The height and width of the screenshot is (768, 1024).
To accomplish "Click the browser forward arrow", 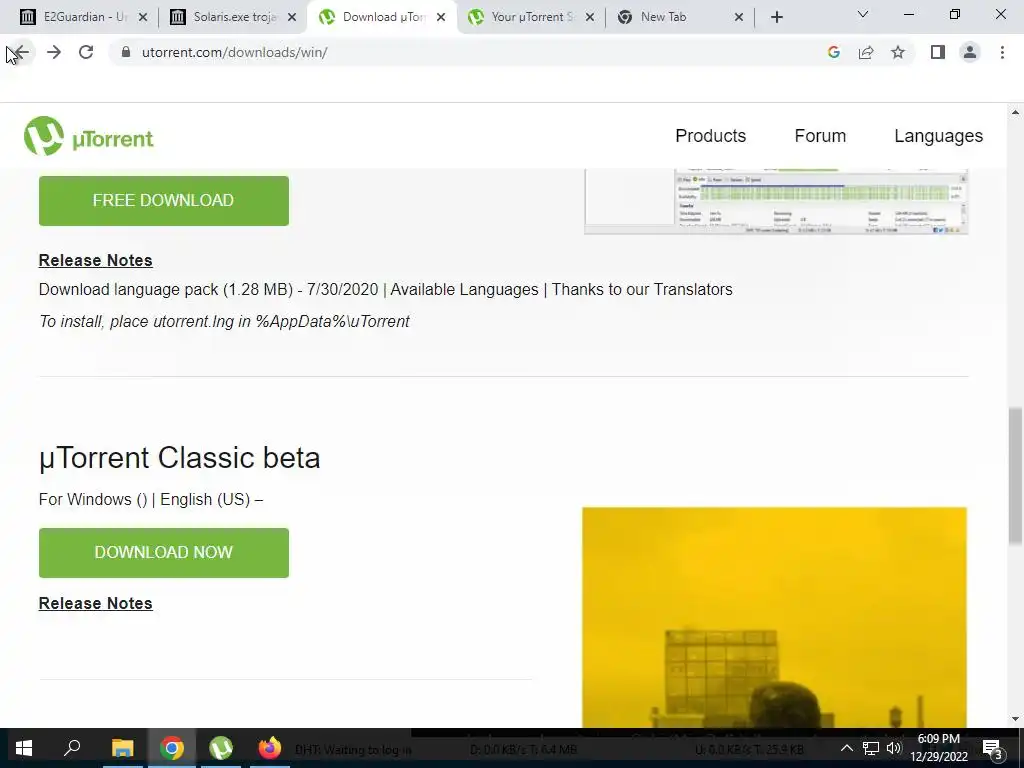I will (x=54, y=52).
